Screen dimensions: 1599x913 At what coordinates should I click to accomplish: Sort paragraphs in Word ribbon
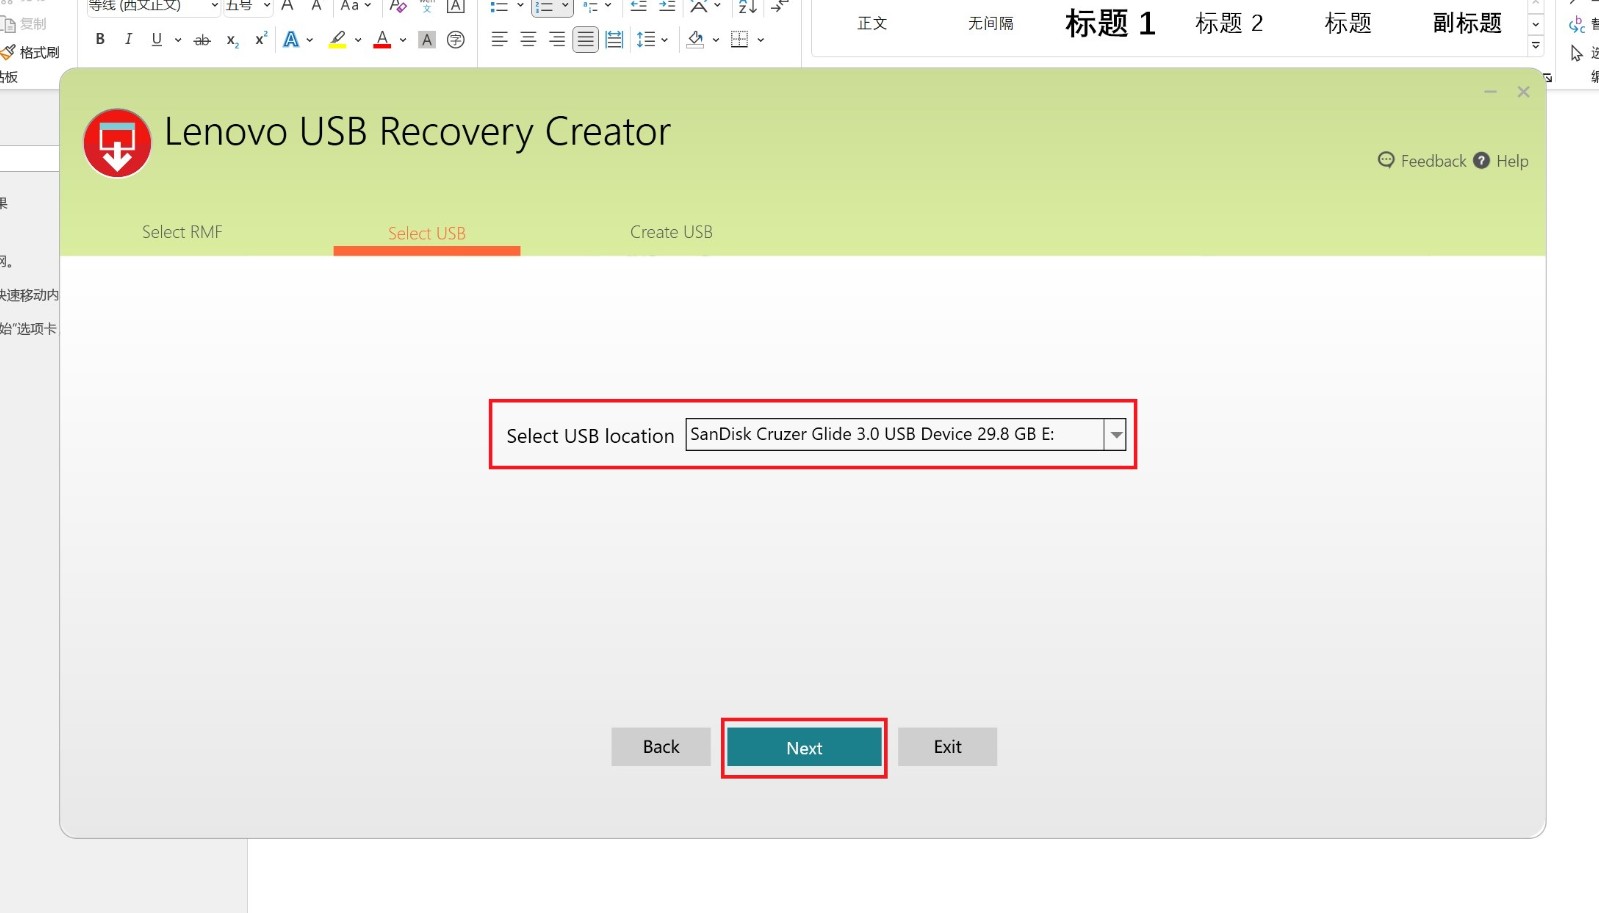point(747,6)
